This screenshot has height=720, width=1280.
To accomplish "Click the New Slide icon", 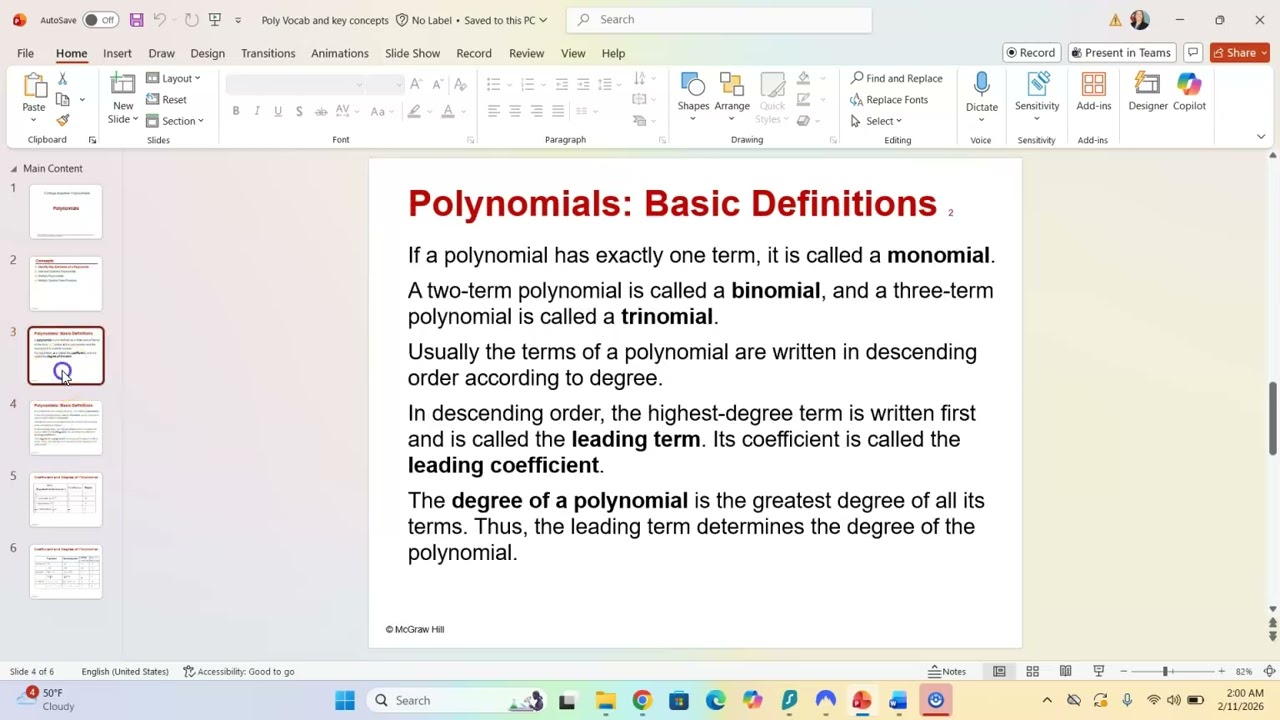I will point(123,85).
